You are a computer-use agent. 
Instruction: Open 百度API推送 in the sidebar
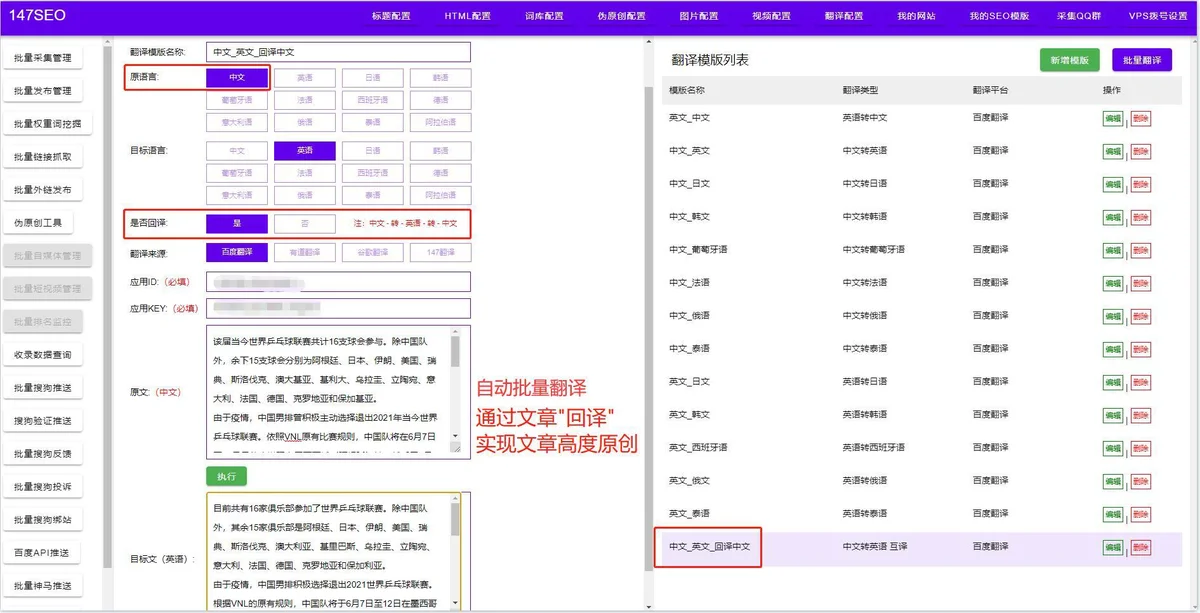coord(43,553)
